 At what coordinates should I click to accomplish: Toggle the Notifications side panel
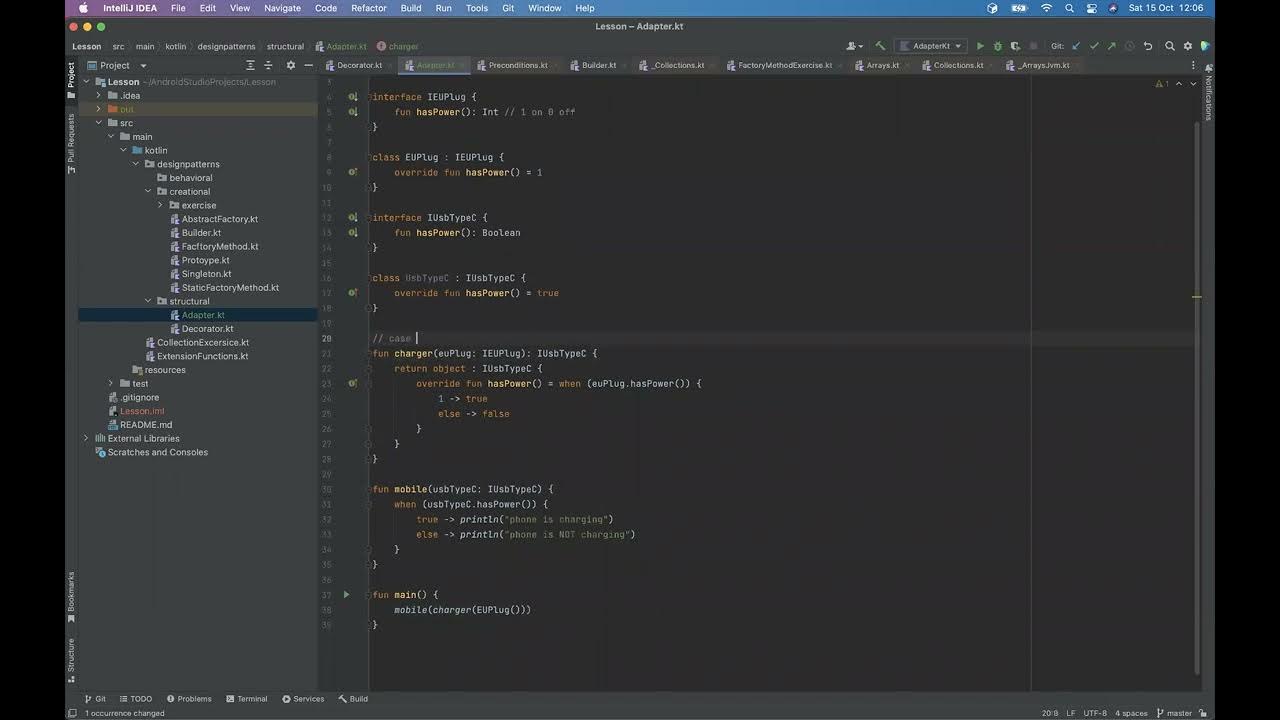click(1207, 92)
